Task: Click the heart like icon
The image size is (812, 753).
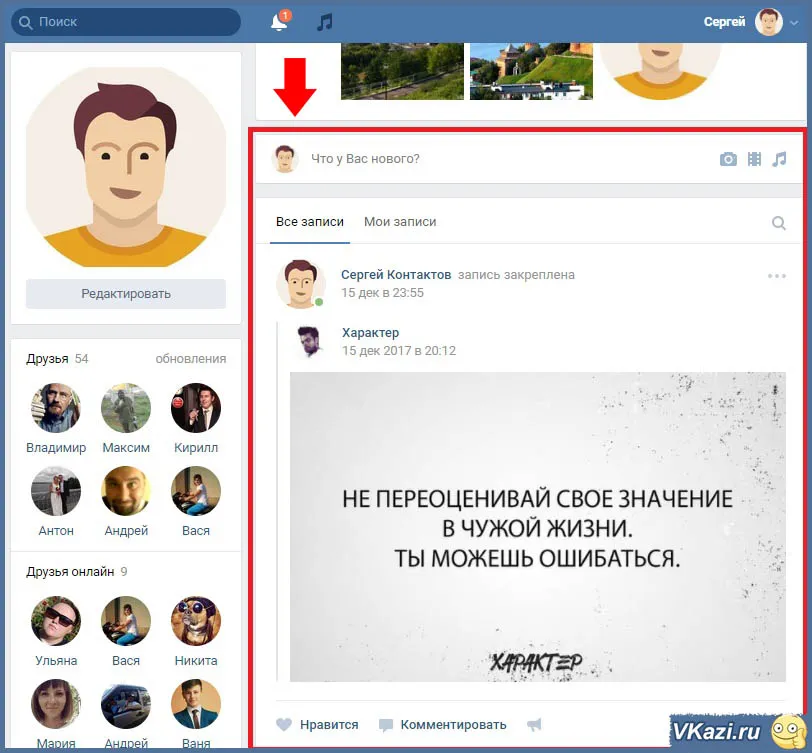Action: click(284, 725)
